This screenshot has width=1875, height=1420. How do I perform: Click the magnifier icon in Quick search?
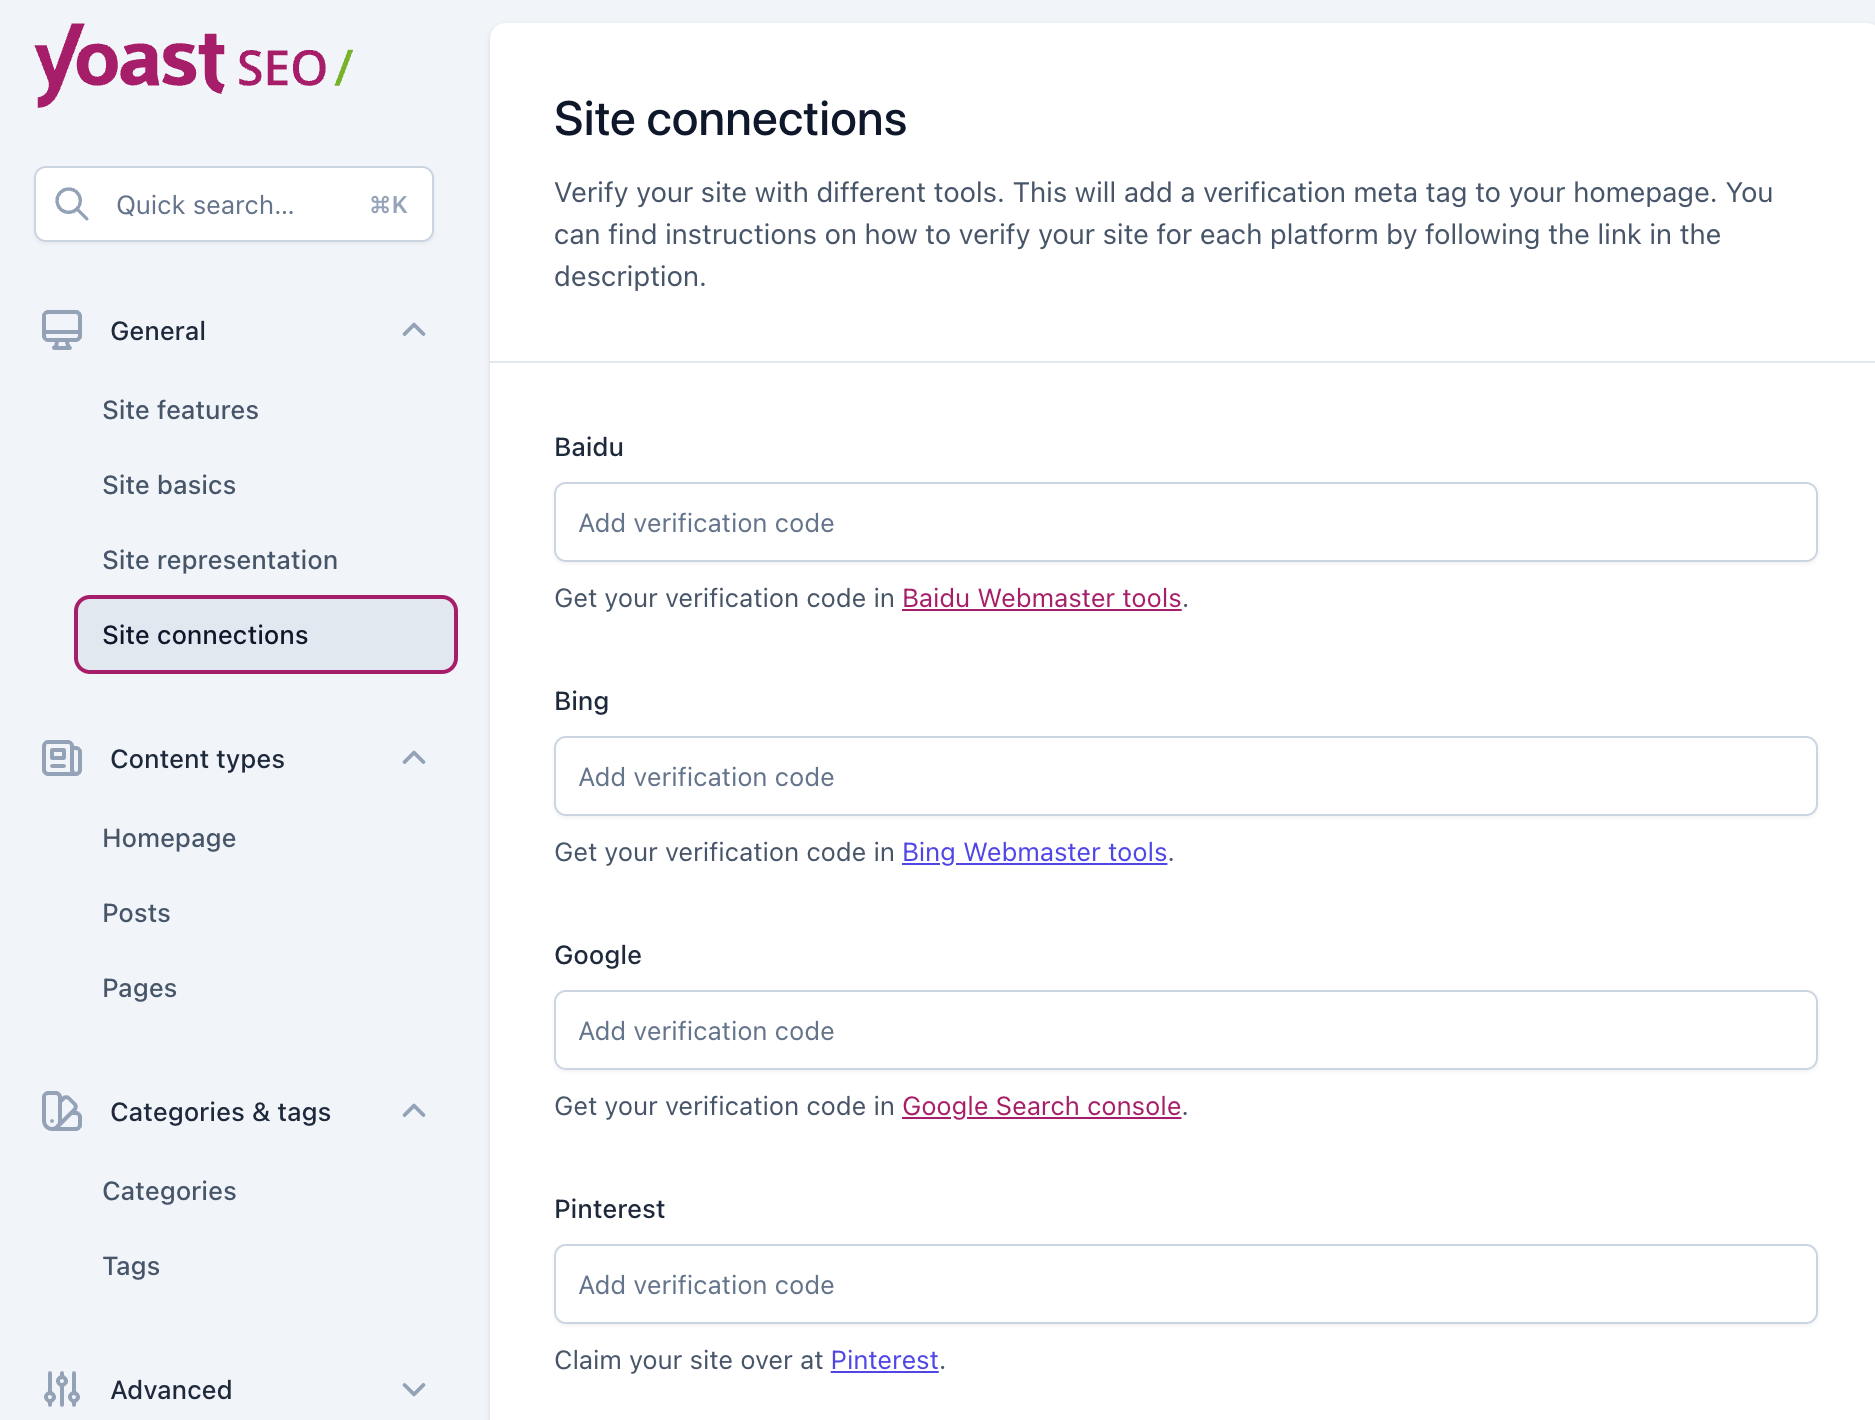[72, 204]
